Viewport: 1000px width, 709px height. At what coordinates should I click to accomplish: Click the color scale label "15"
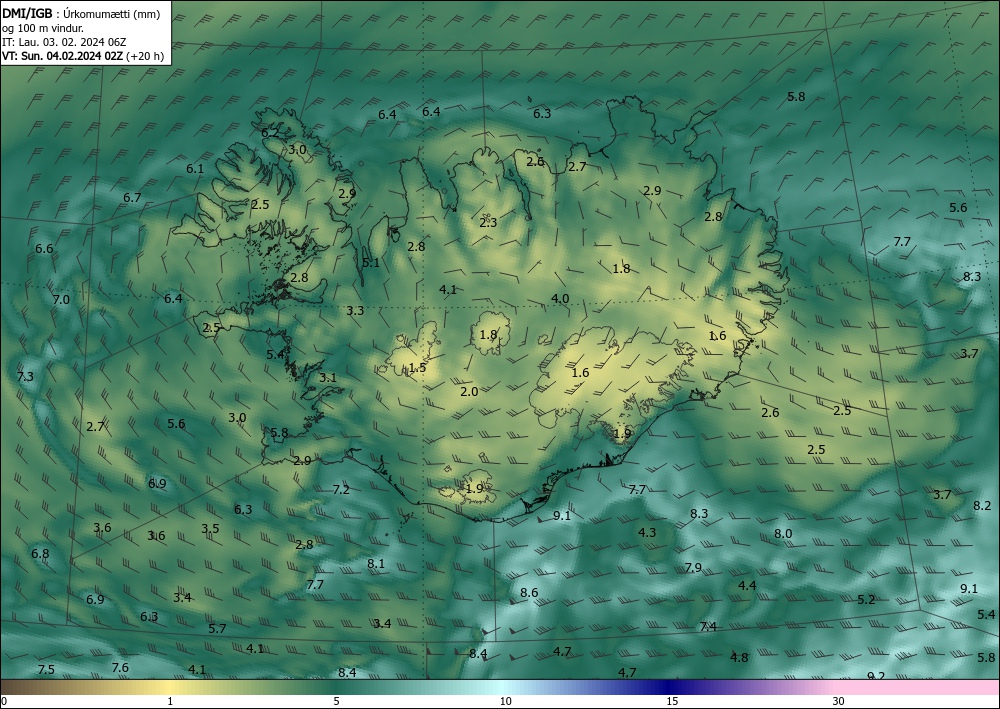pos(672,701)
